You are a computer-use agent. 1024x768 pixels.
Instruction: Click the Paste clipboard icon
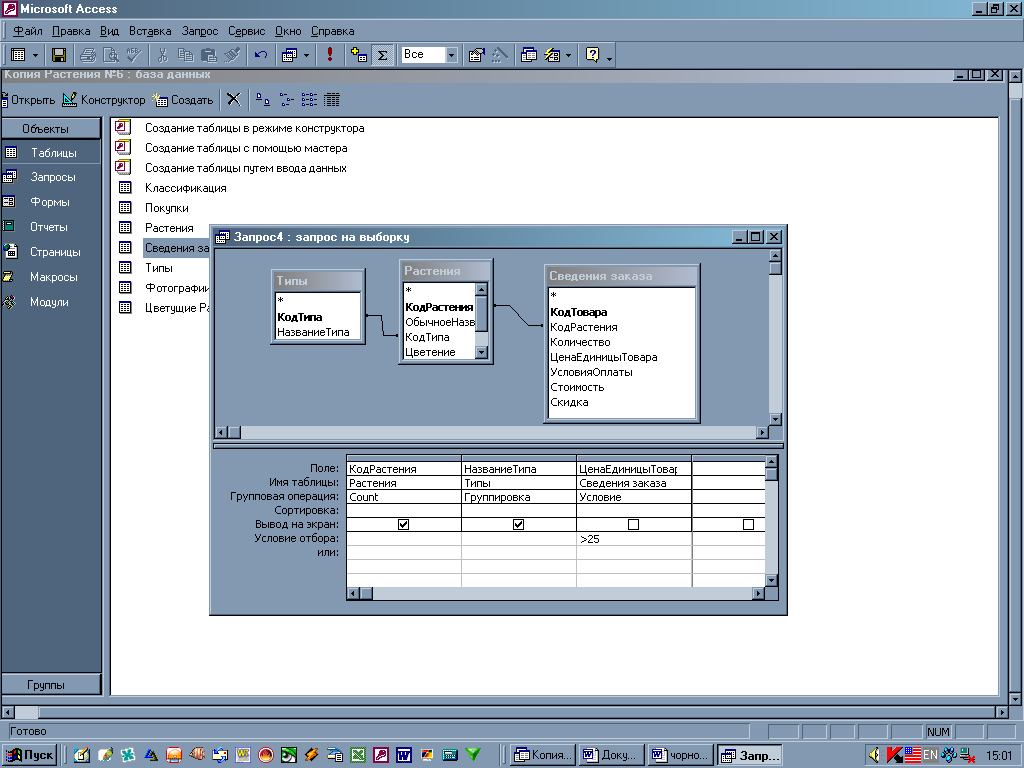[x=209, y=55]
